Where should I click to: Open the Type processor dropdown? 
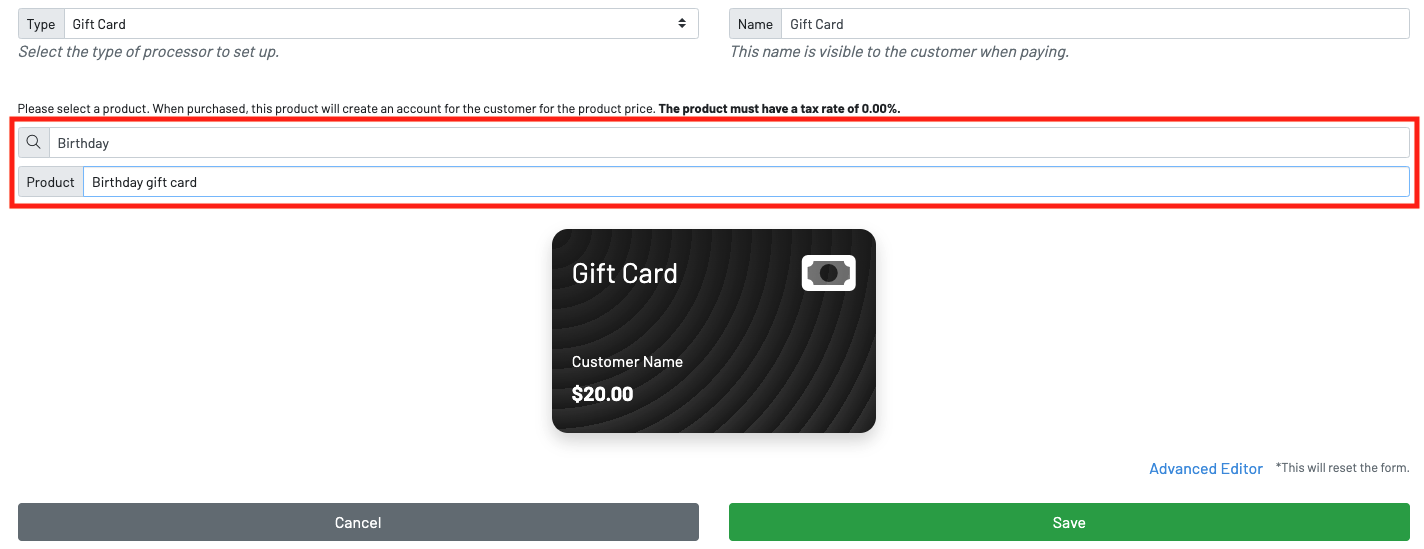coord(380,24)
